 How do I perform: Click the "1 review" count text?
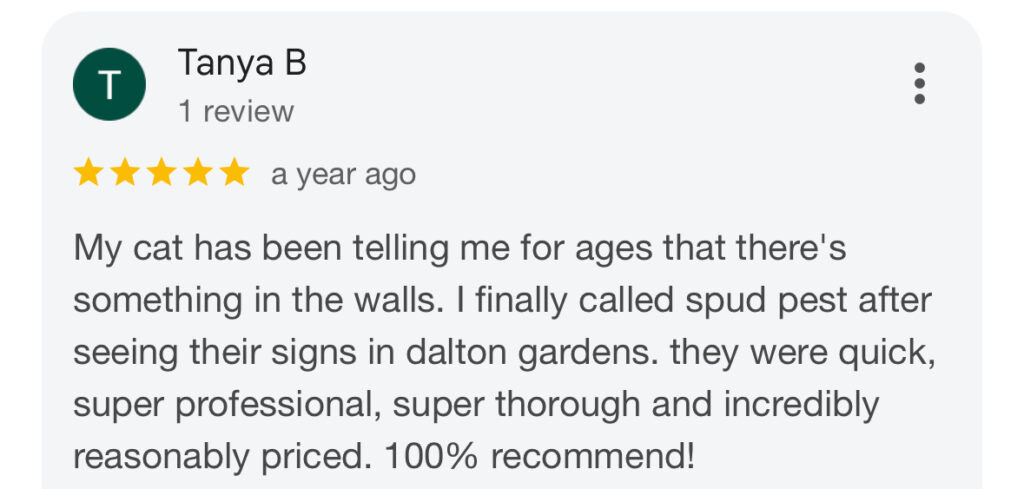point(236,111)
